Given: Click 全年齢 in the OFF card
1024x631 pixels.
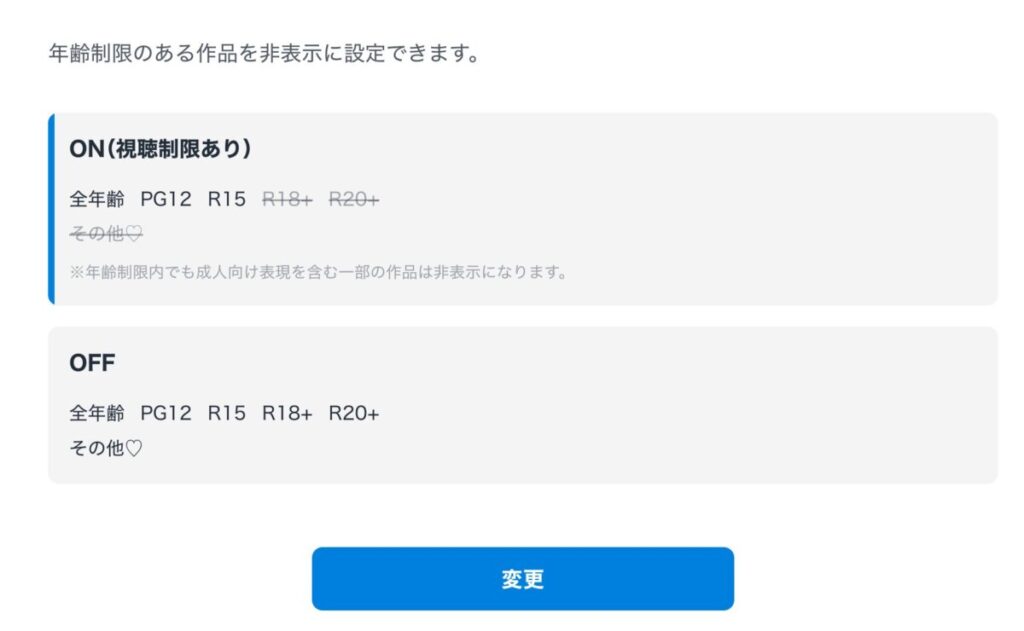Looking at the screenshot, I should coord(97,413).
